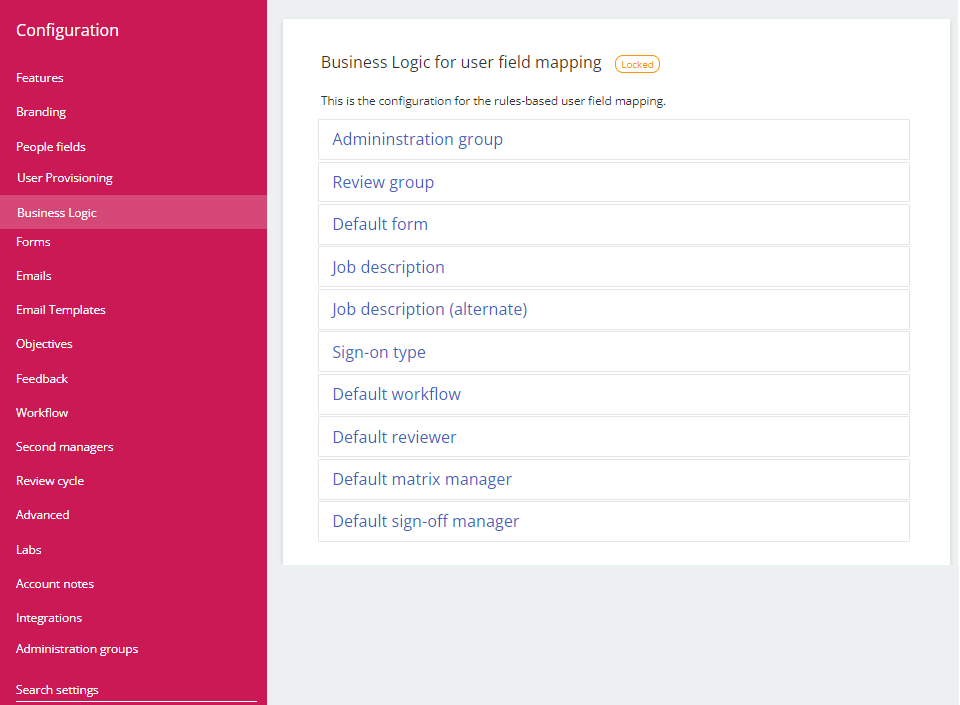Viewport: 960px width, 705px height.
Task: Expand the Default form section
Action: coord(380,225)
